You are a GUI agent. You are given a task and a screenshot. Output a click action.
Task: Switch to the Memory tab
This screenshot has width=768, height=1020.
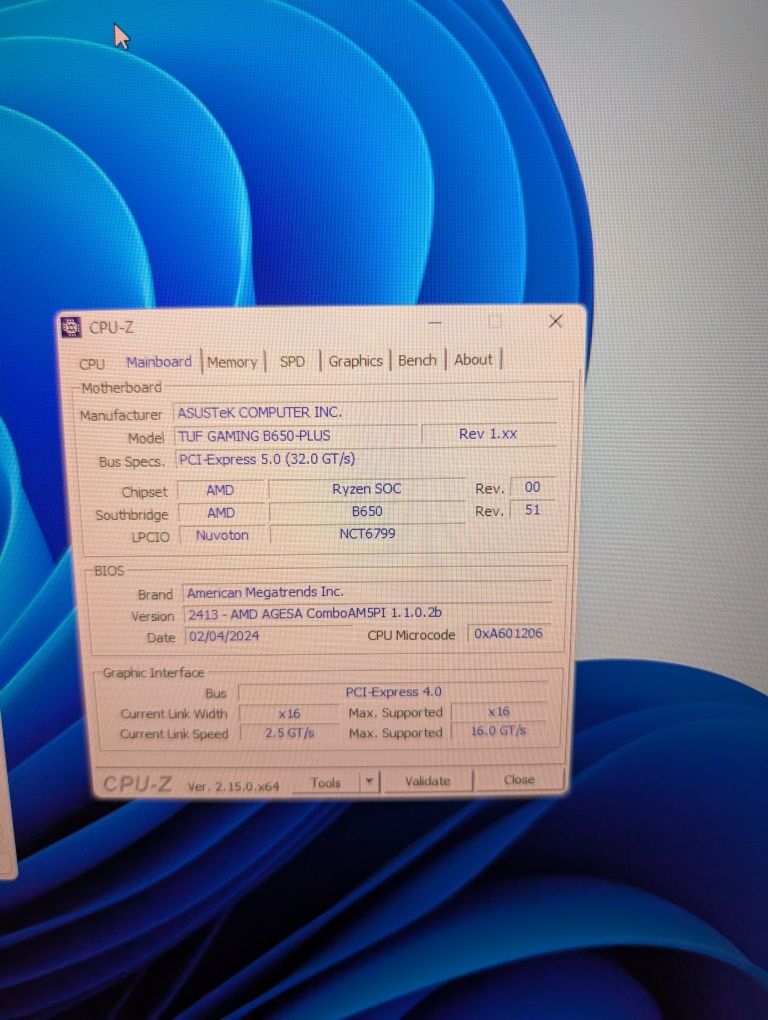click(232, 362)
